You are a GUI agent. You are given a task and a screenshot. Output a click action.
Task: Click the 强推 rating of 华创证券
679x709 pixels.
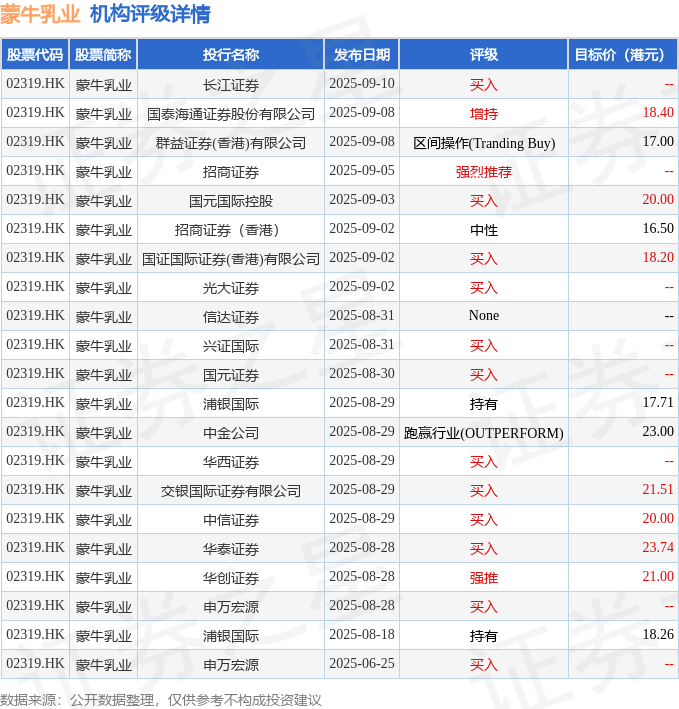click(x=484, y=577)
